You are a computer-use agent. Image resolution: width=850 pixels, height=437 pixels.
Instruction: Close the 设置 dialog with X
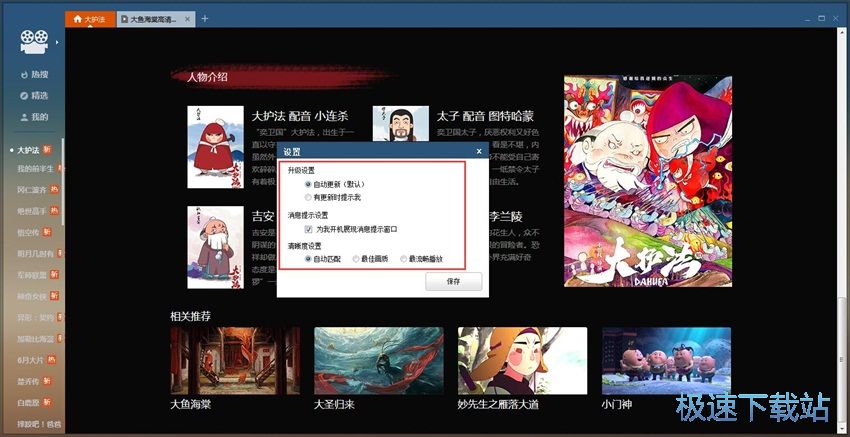point(479,152)
